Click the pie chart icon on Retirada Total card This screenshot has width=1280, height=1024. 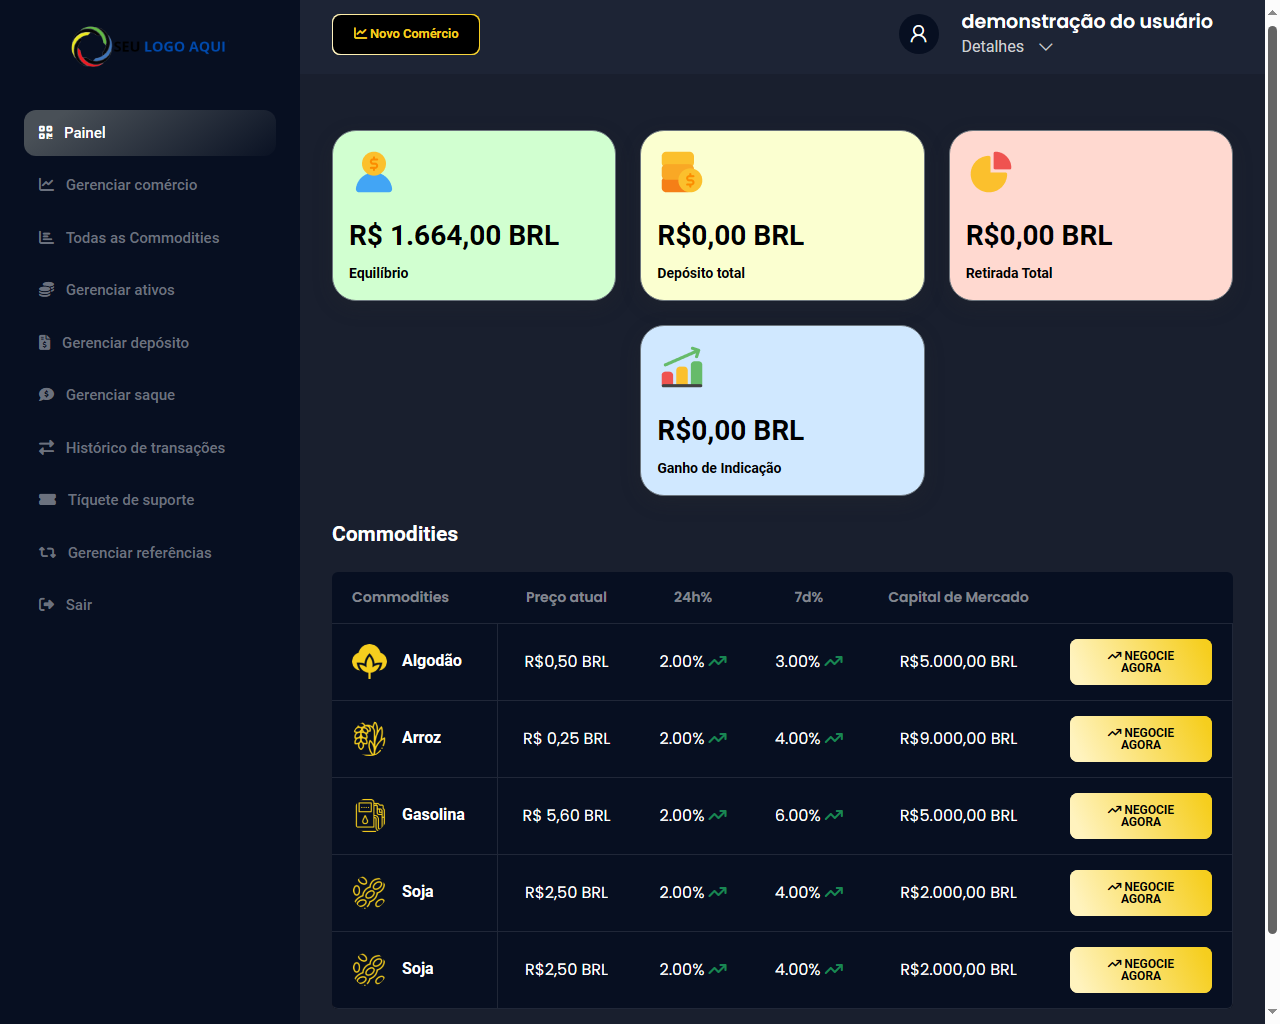pos(990,172)
